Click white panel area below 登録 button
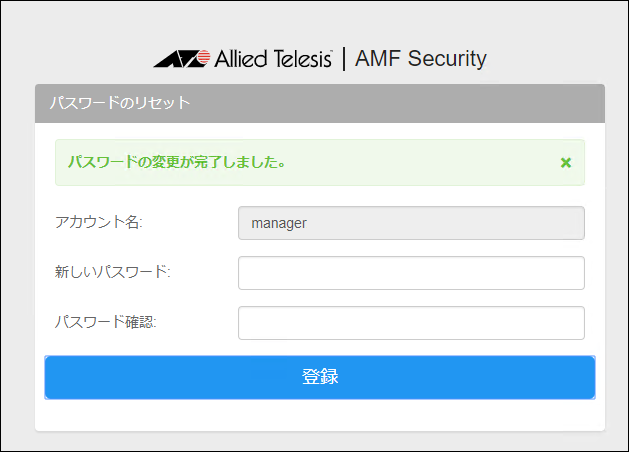The width and height of the screenshot is (629, 452). coord(320,415)
